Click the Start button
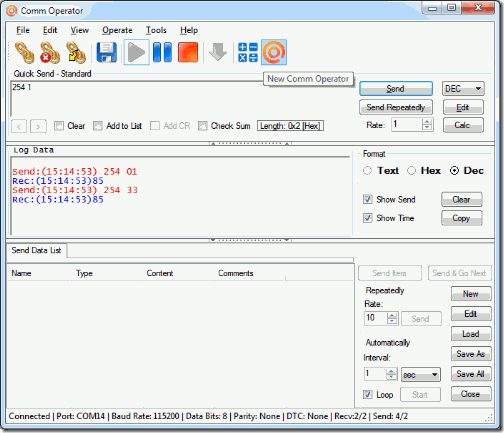This screenshot has height=433, width=504. [420, 395]
